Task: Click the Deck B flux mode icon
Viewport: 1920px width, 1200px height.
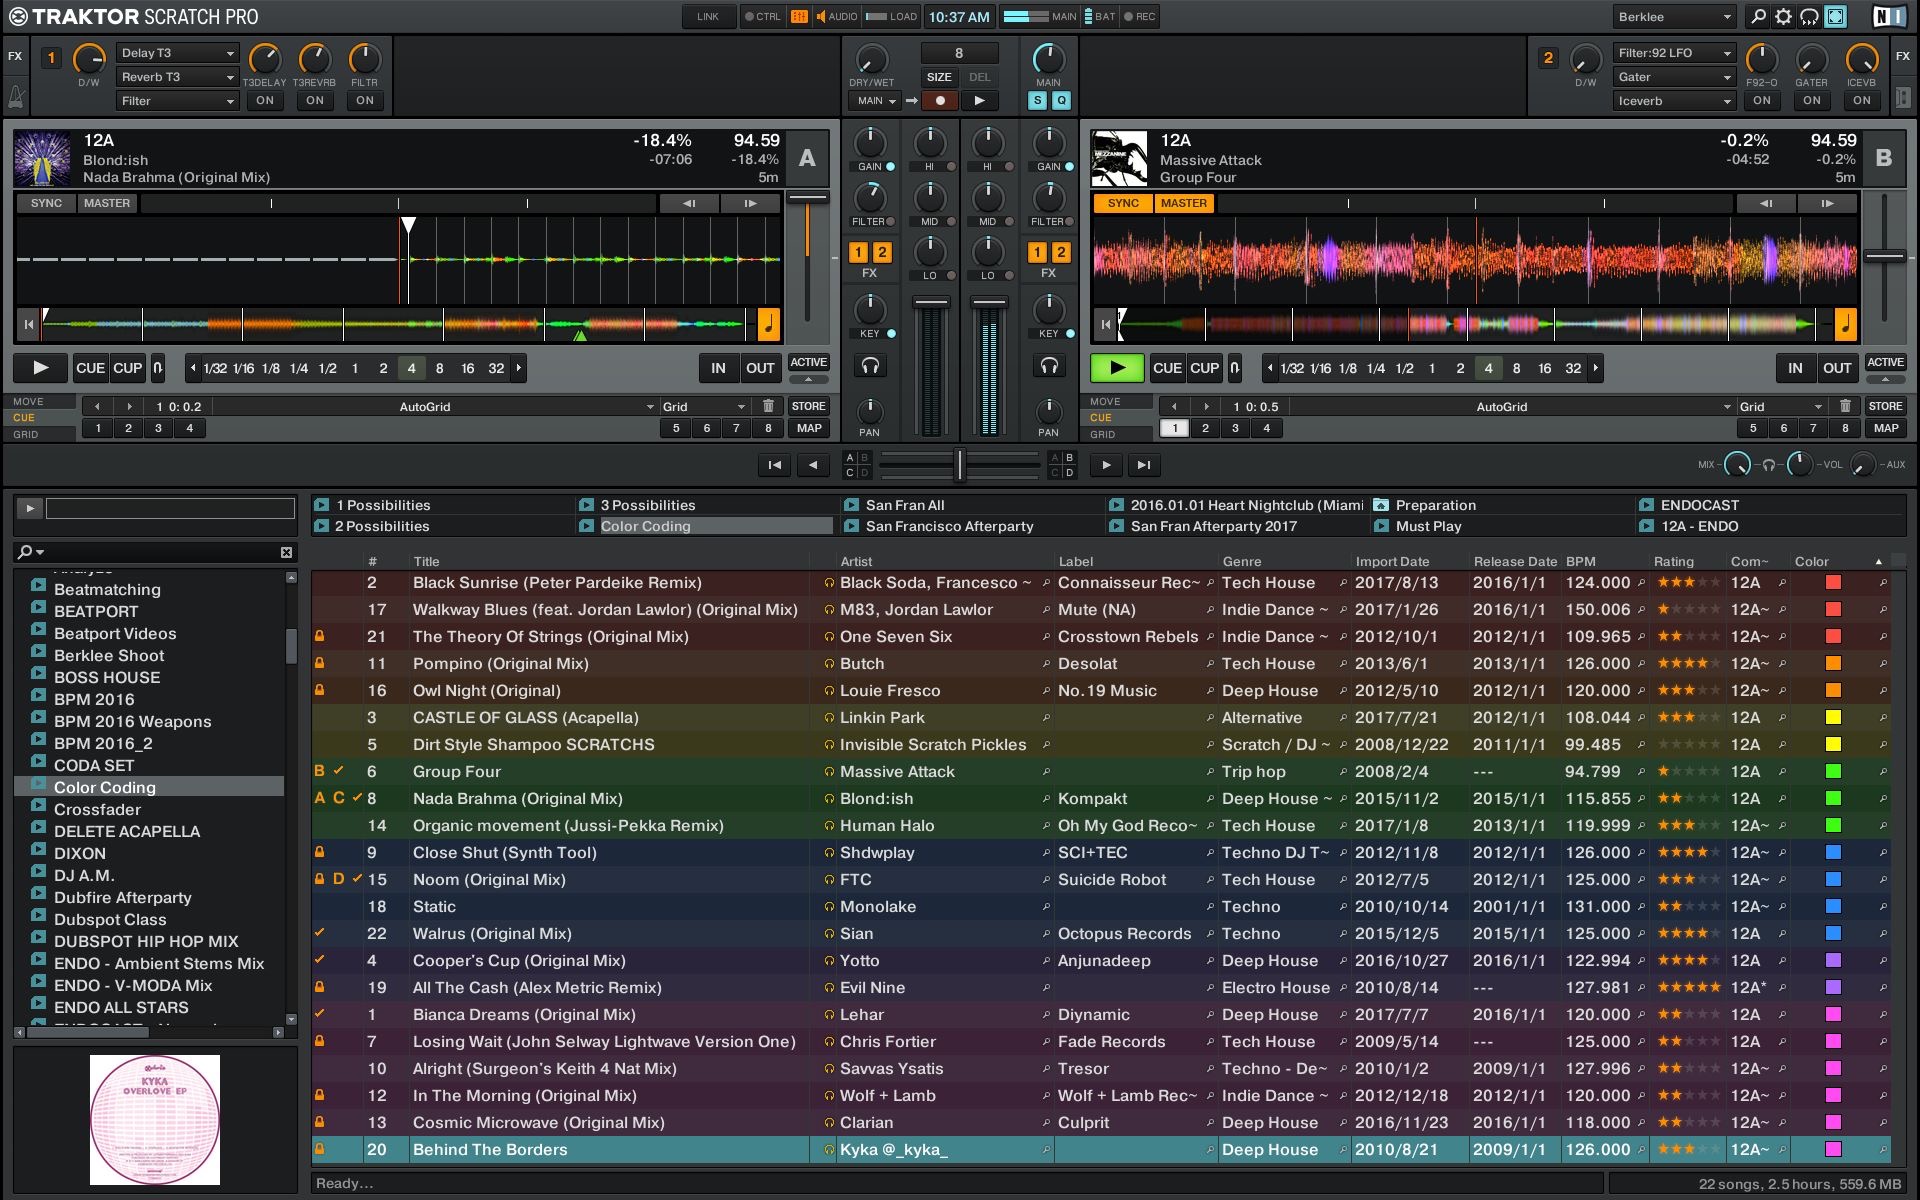Action: 1234,368
